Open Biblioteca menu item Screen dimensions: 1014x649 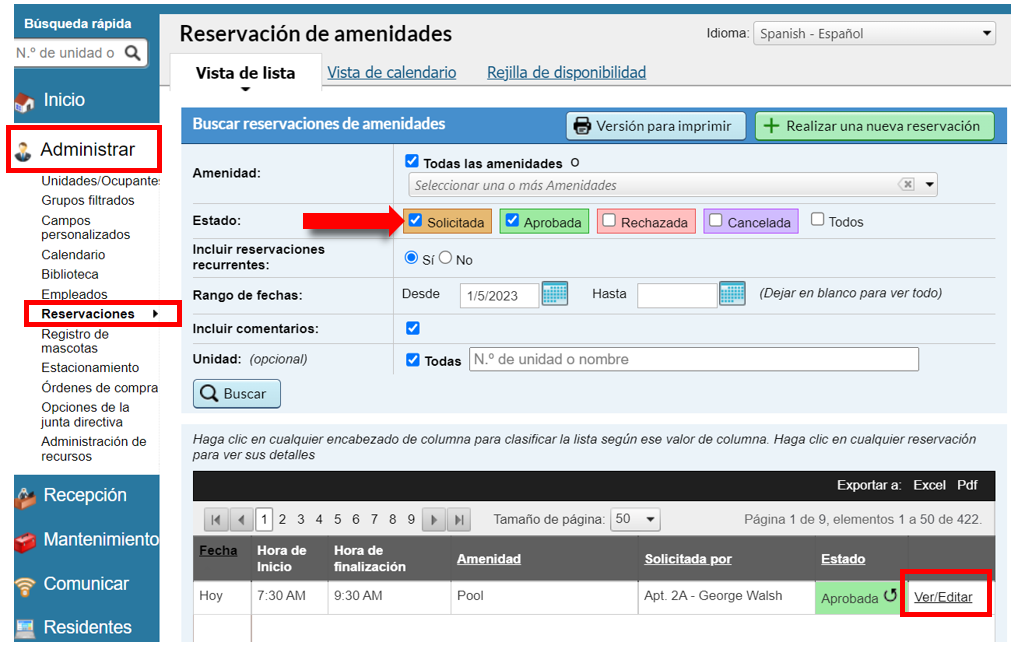click(x=70, y=274)
